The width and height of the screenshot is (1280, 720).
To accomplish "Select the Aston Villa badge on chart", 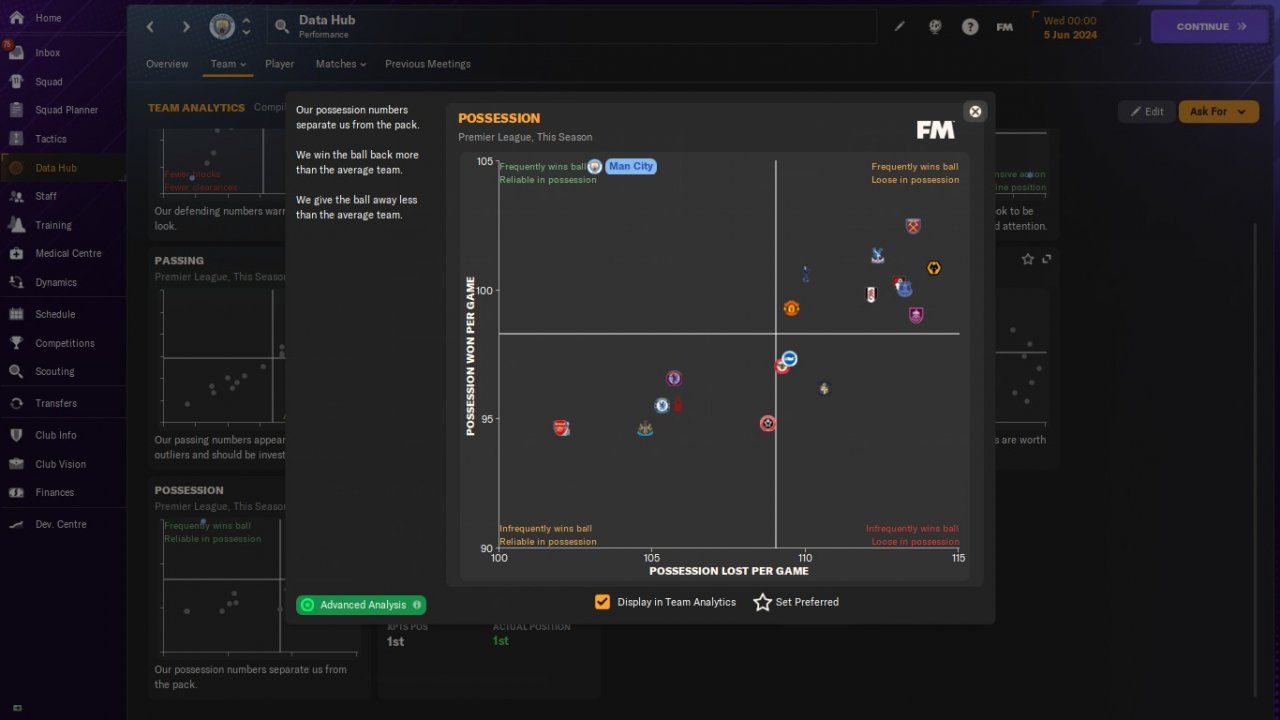I will tap(674, 378).
